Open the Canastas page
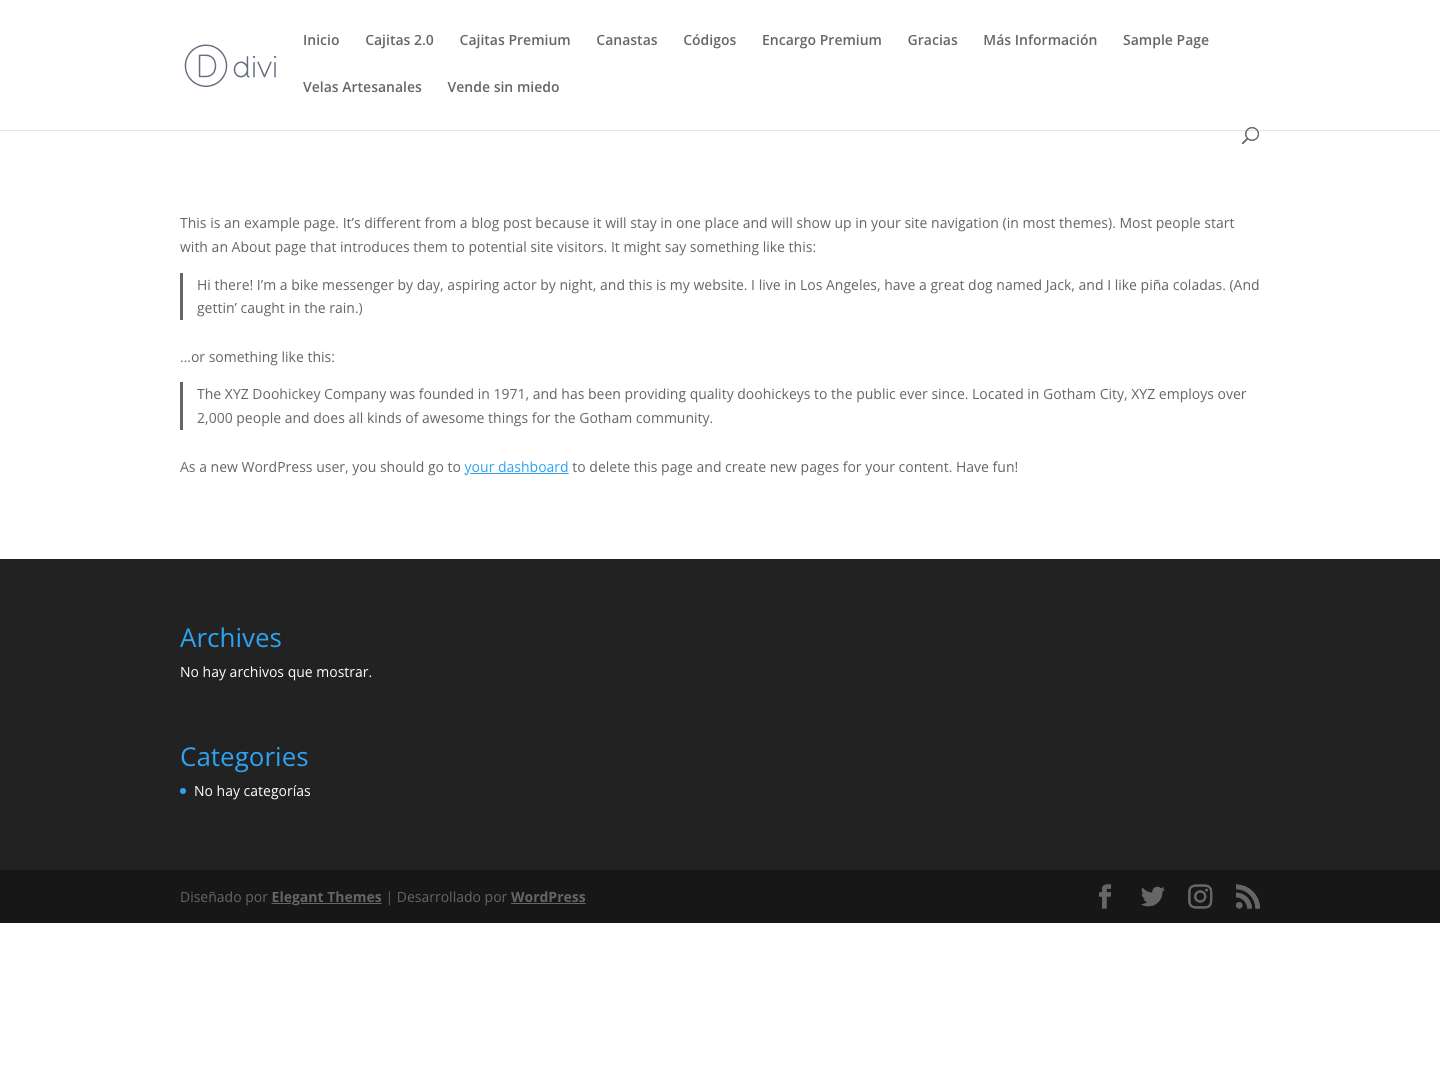This screenshot has height=1080, width=1440. tap(627, 40)
